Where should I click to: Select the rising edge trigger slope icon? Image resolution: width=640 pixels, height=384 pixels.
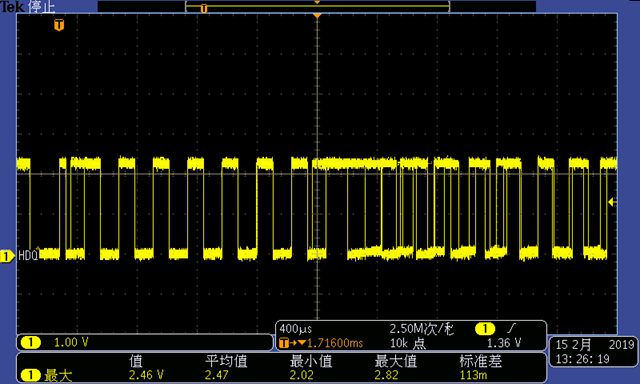511,328
